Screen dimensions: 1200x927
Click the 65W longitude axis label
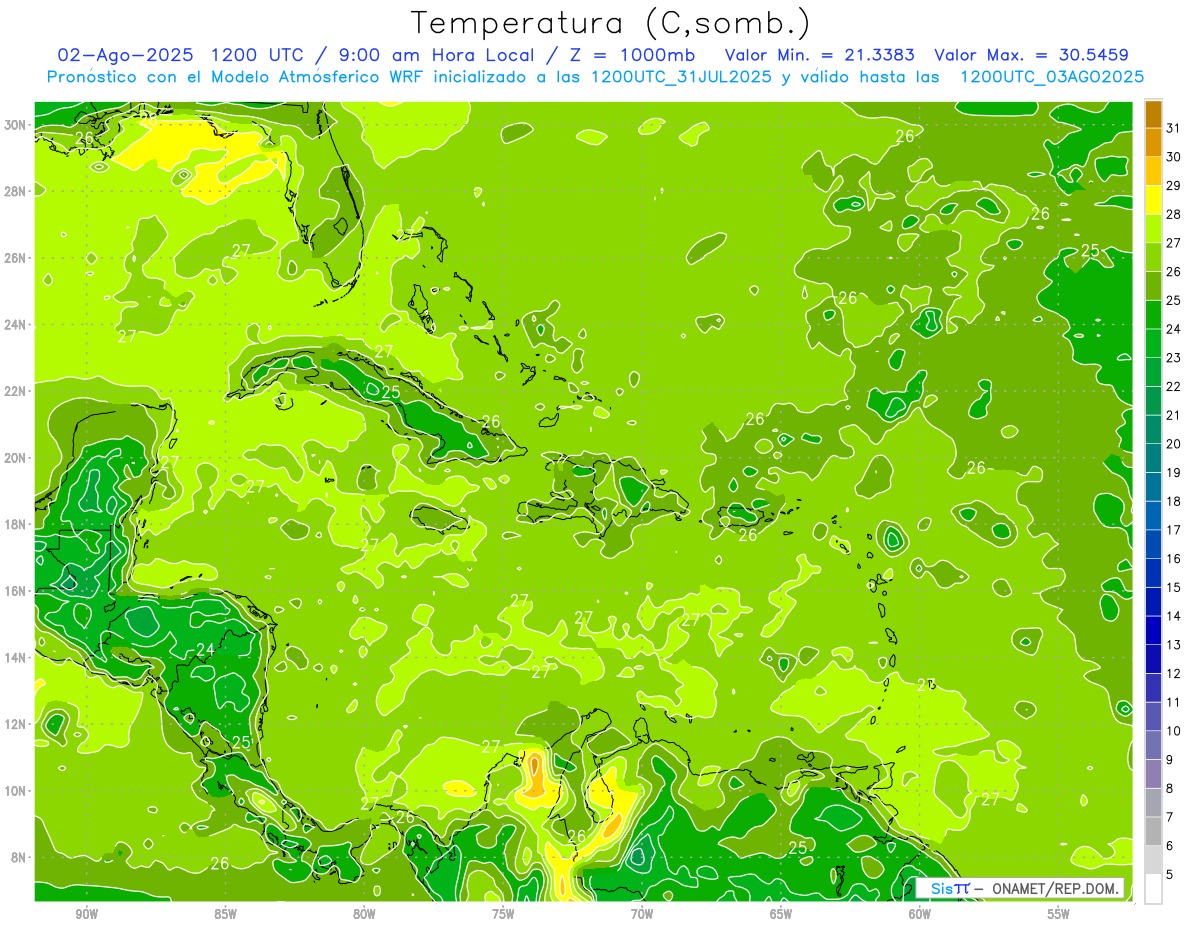781,915
